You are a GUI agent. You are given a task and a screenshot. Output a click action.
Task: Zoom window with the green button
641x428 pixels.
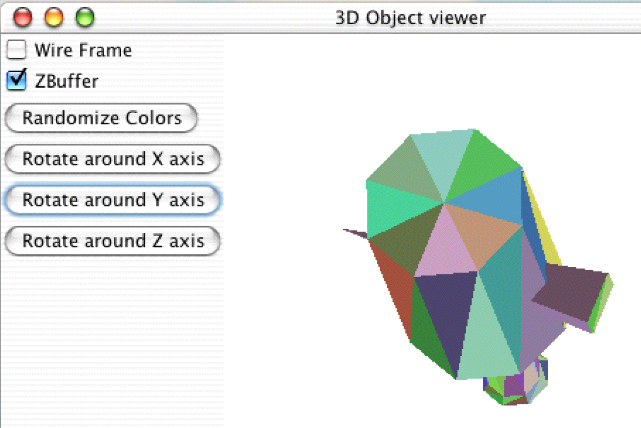click(85, 18)
